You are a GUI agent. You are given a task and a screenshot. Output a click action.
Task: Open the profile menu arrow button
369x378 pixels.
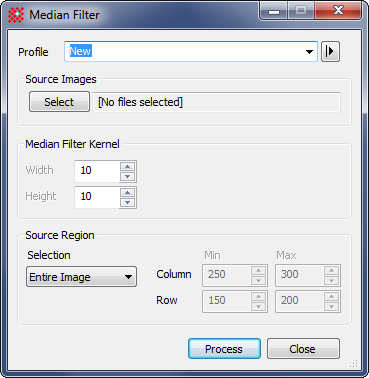click(x=330, y=52)
